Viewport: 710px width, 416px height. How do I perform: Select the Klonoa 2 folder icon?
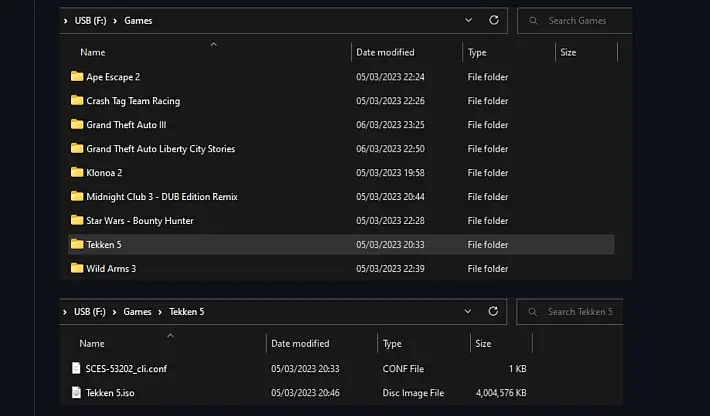[x=77, y=172]
